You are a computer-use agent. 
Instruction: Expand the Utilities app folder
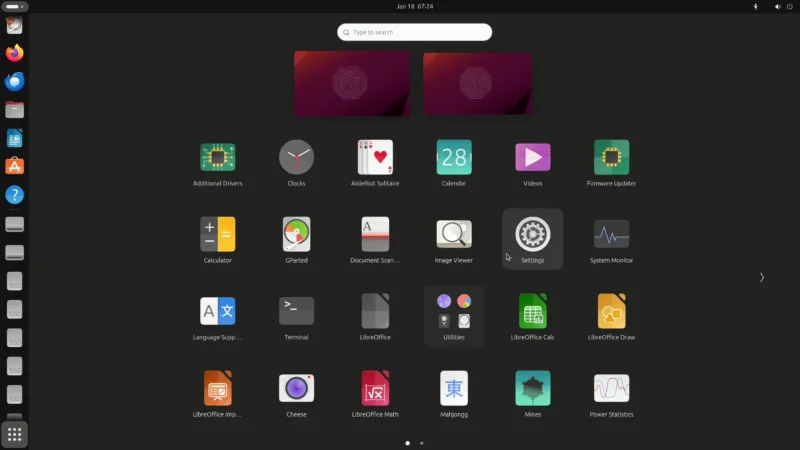[x=454, y=311]
